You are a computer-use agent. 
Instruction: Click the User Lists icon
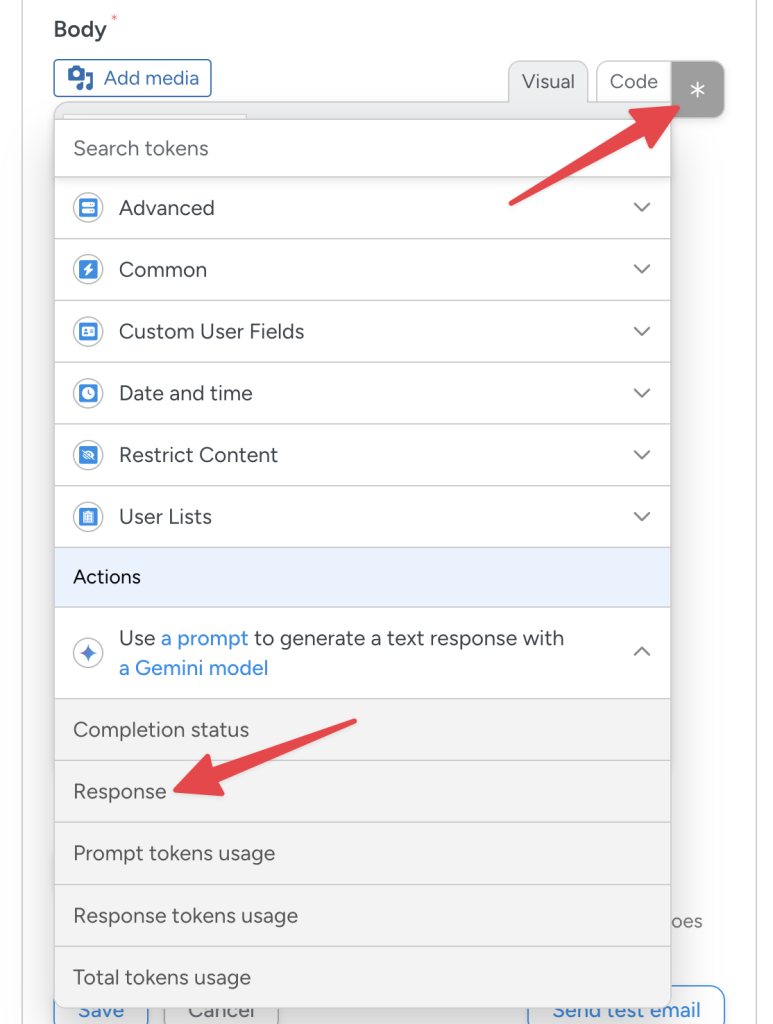89,517
